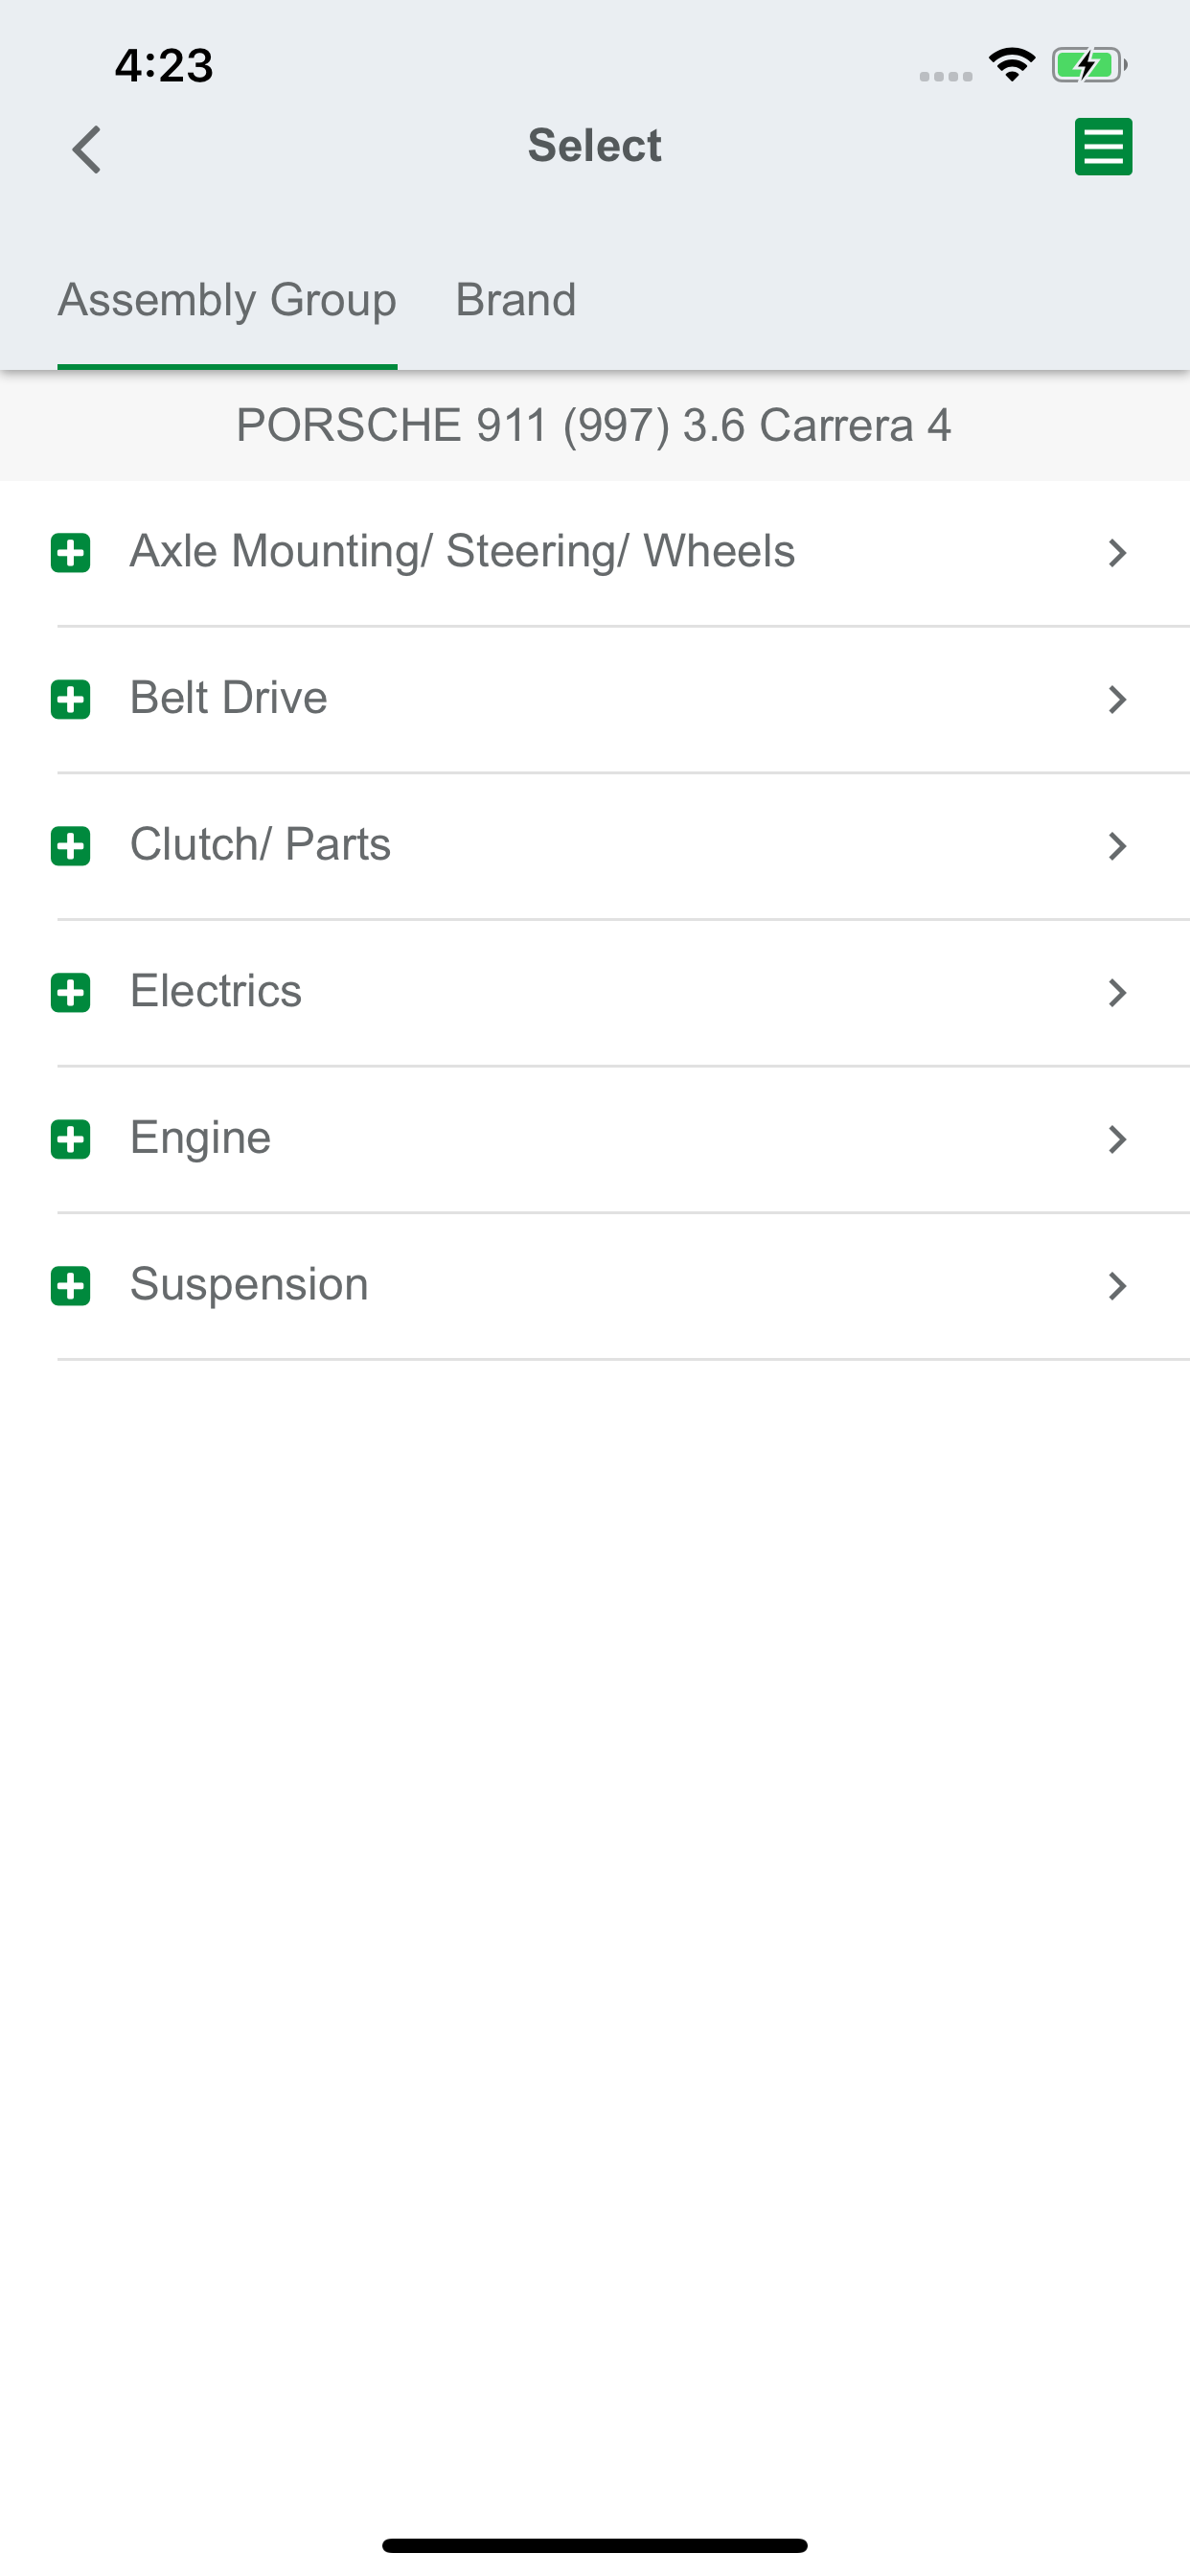Open the Engine row chevron
Image resolution: width=1190 pixels, height=2576 pixels.
click(1117, 1139)
